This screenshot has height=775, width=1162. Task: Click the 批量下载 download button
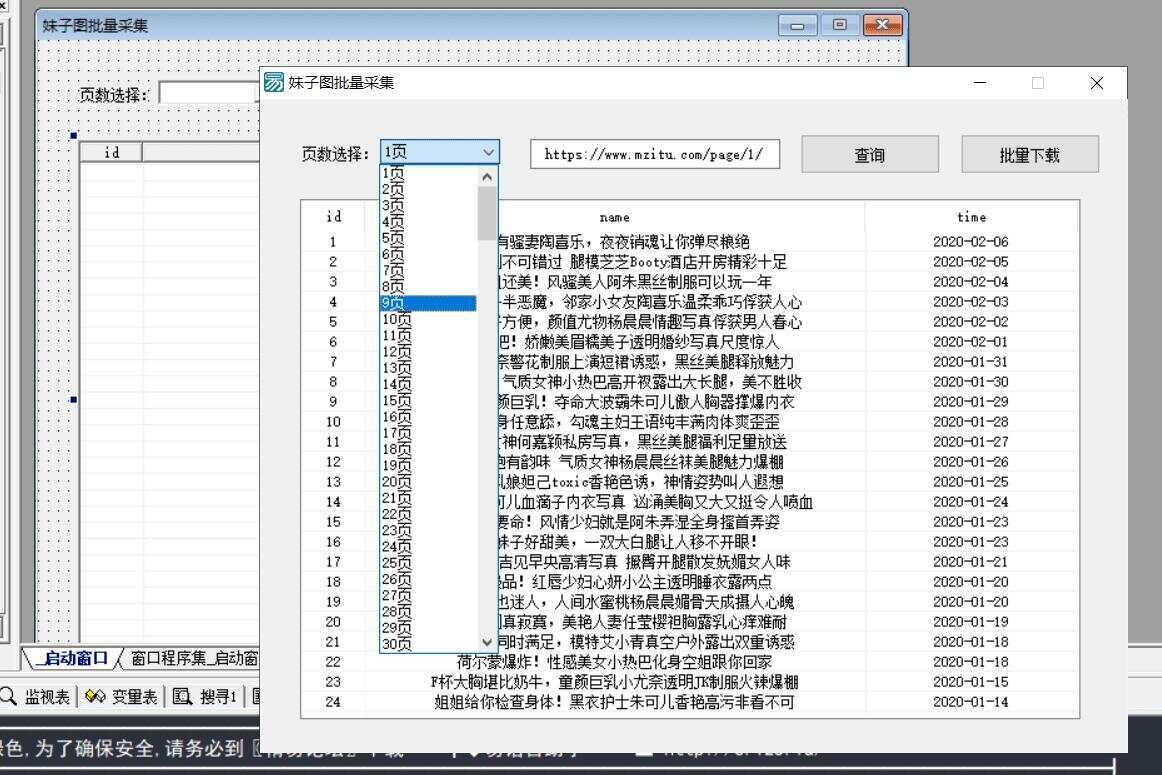(1030, 153)
